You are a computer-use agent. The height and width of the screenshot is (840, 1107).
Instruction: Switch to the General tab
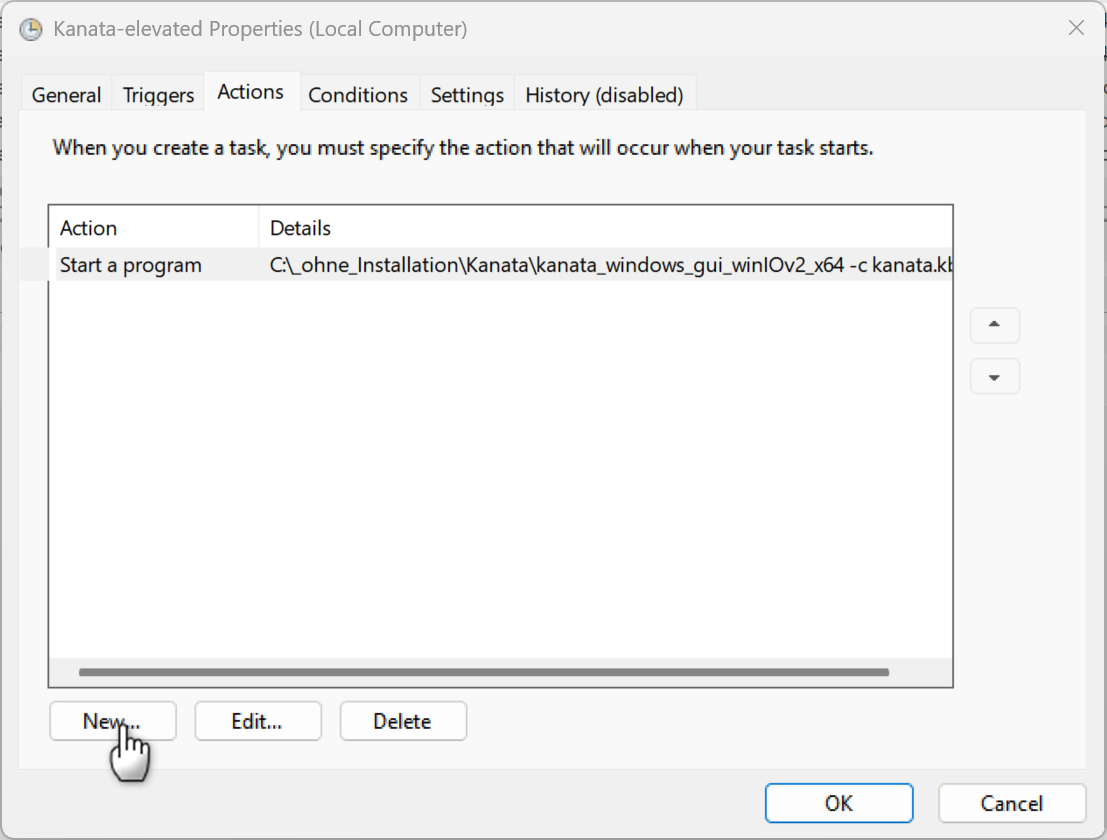point(66,95)
